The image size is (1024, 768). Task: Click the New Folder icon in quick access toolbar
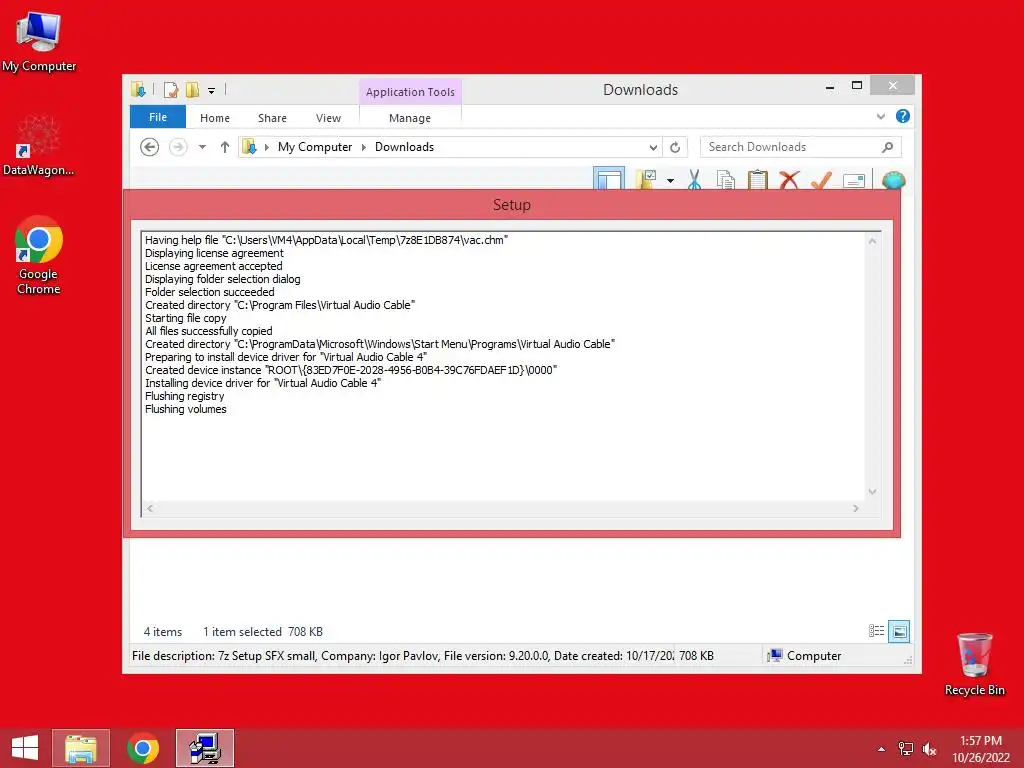coord(192,90)
